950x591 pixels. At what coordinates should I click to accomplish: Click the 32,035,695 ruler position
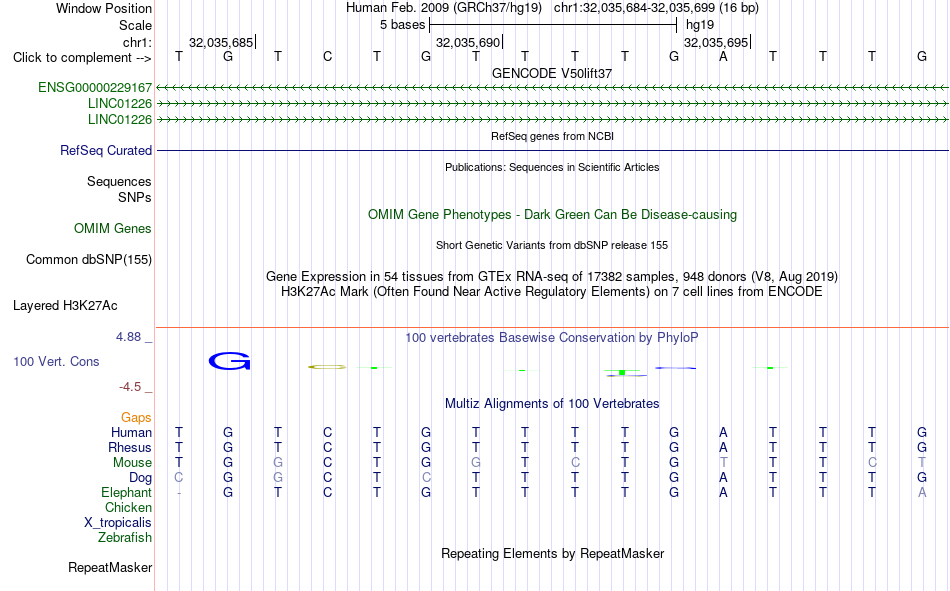[716, 42]
